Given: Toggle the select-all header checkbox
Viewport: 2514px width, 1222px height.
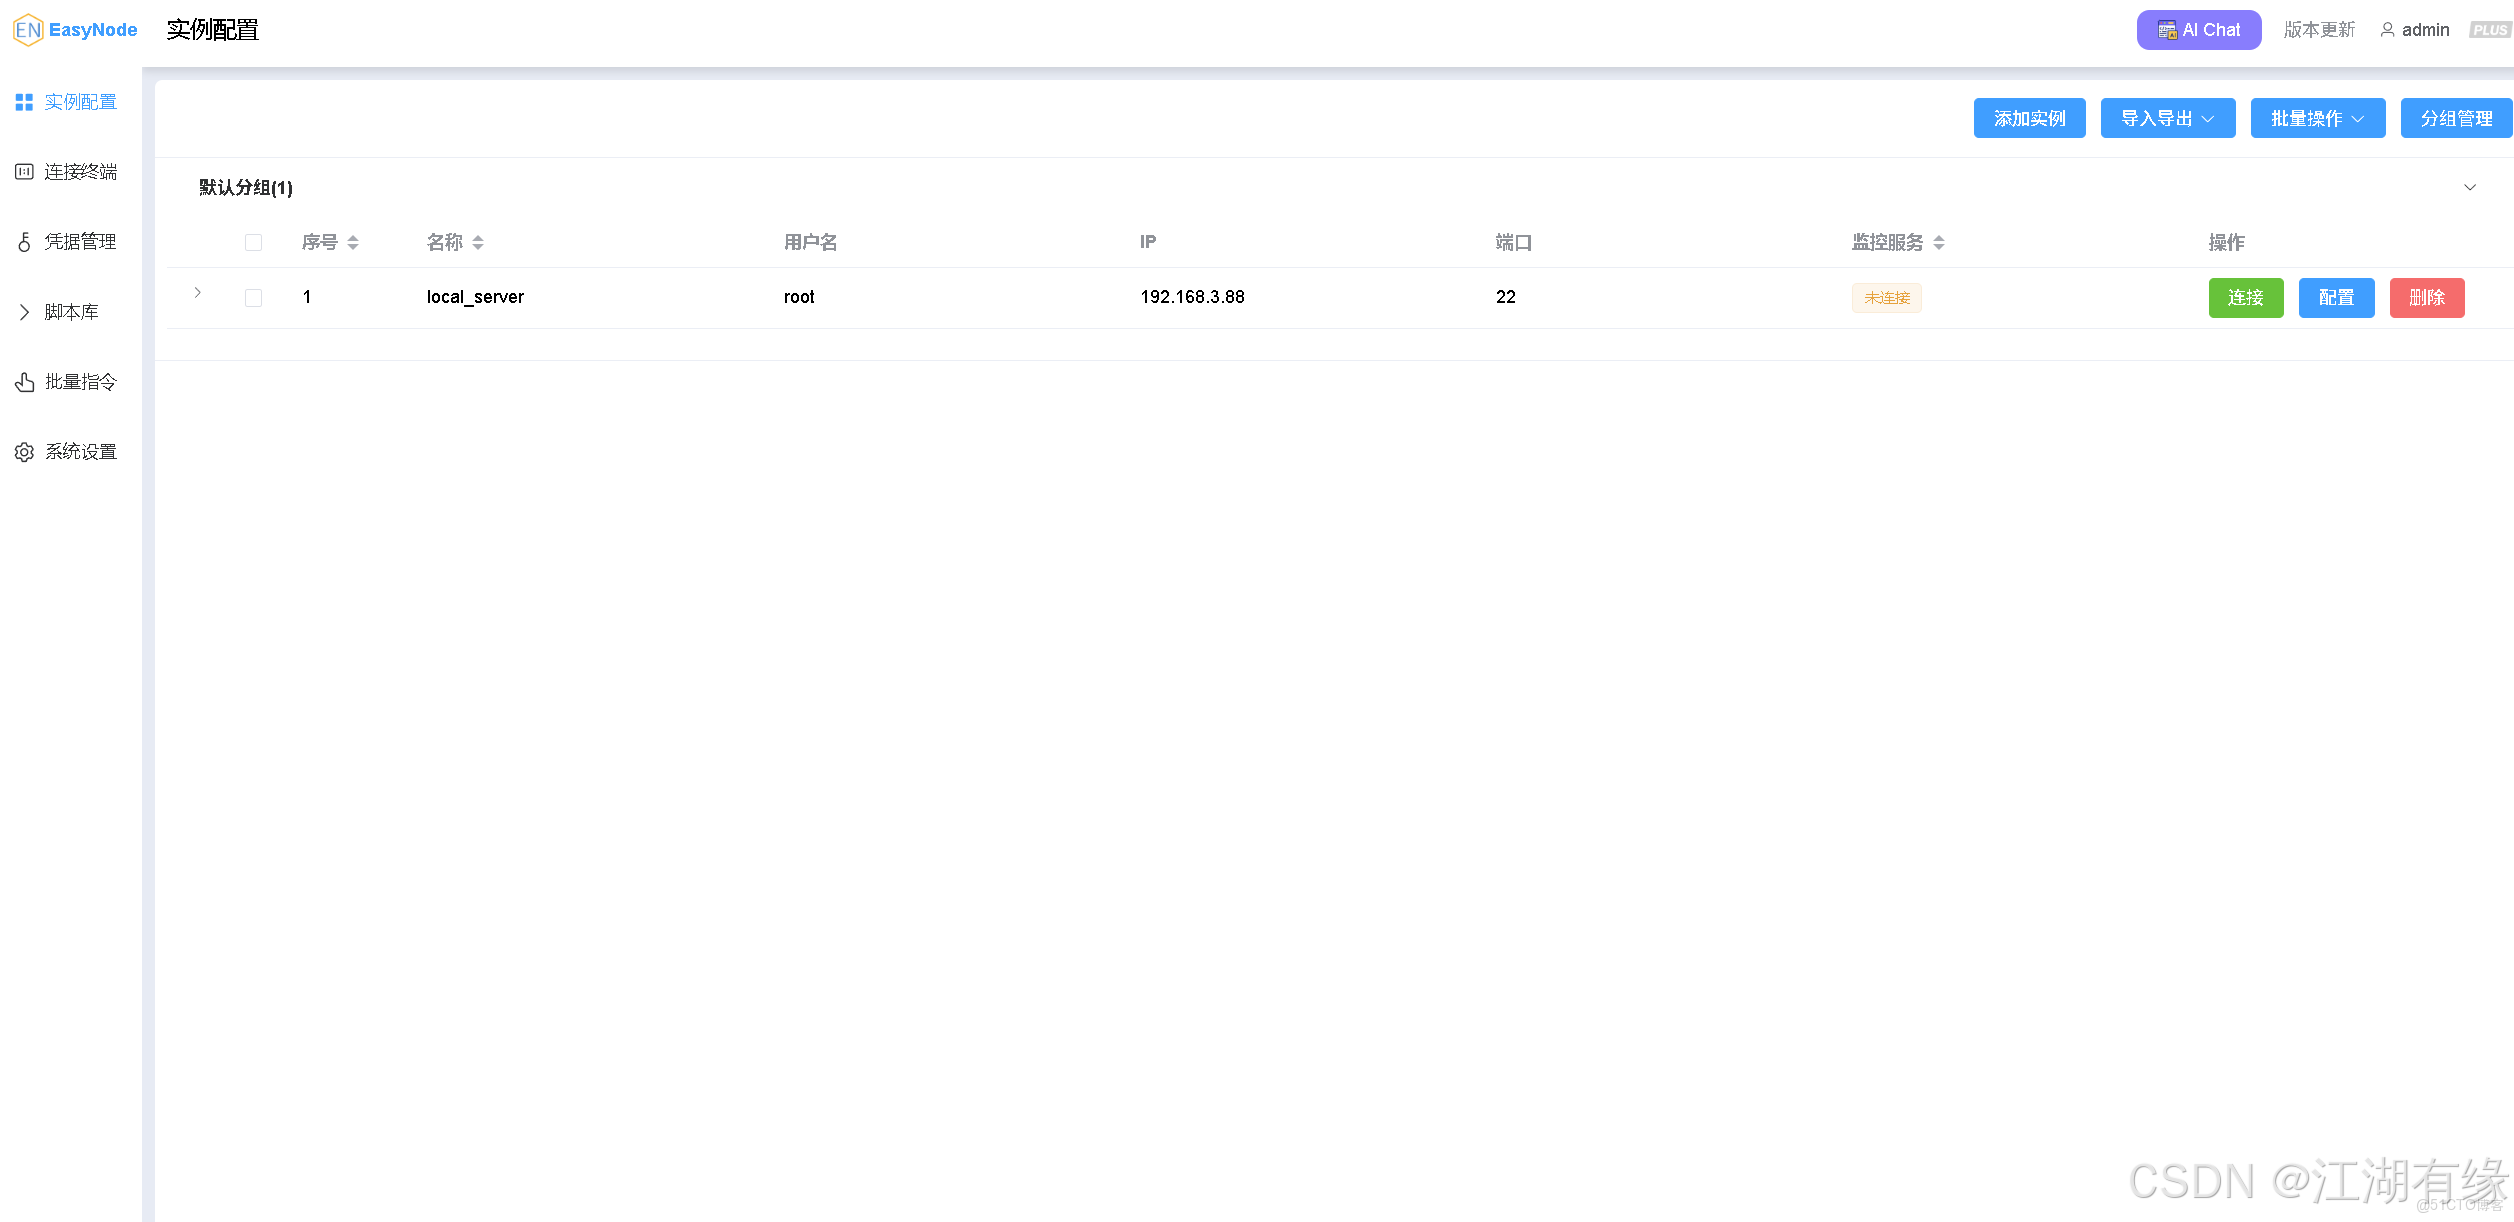Looking at the screenshot, I should [x=253, y=243].
